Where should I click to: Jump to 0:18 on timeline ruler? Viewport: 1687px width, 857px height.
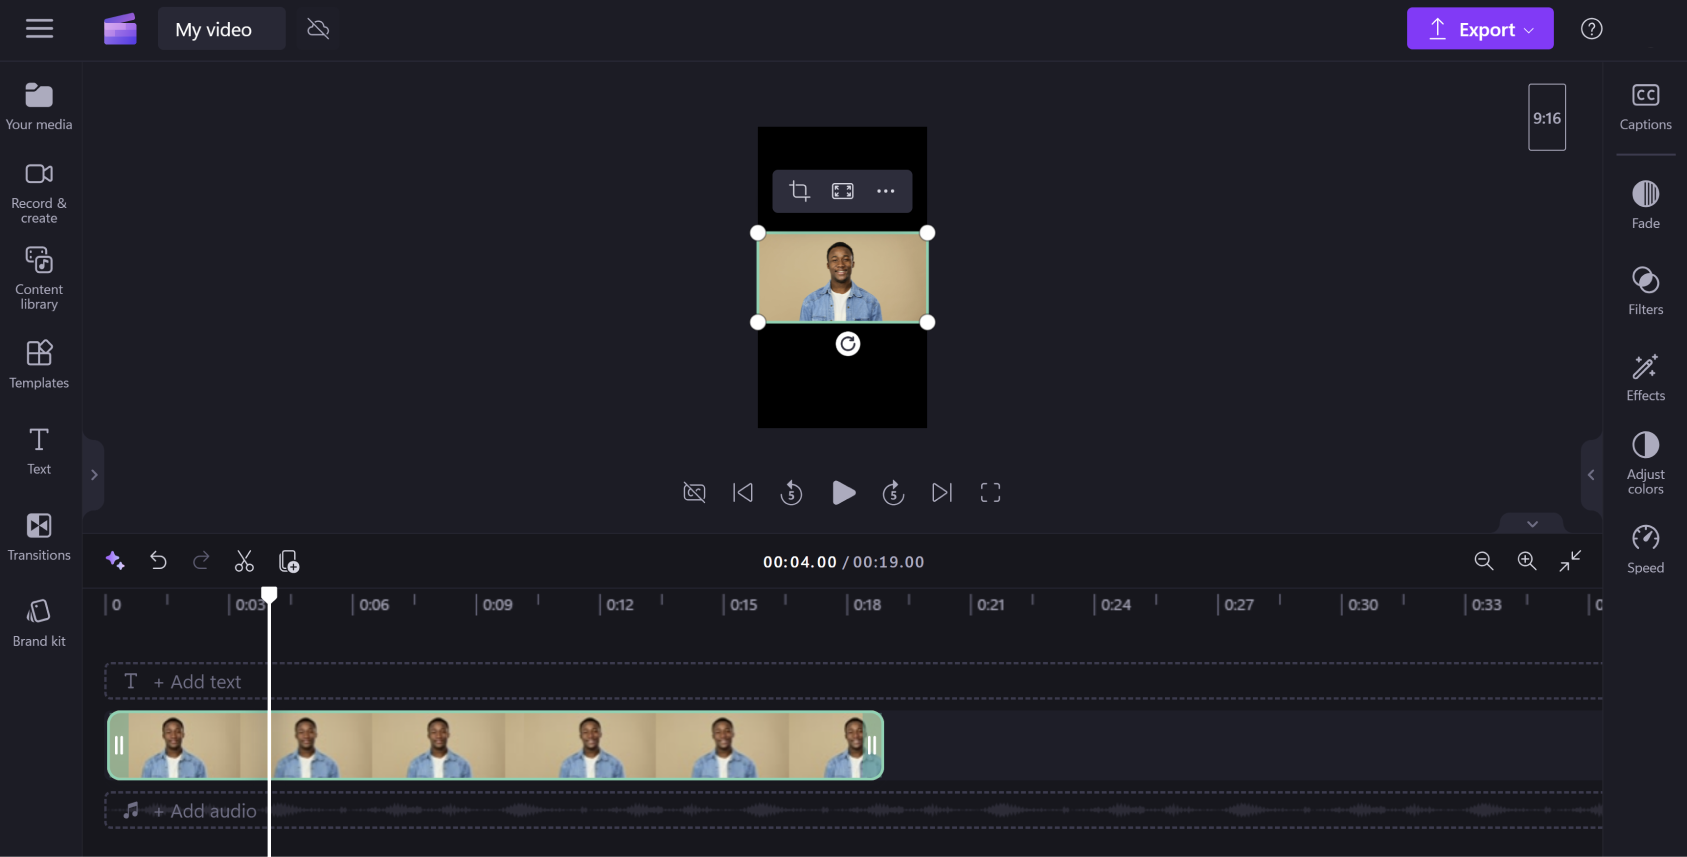coord(867,605)
